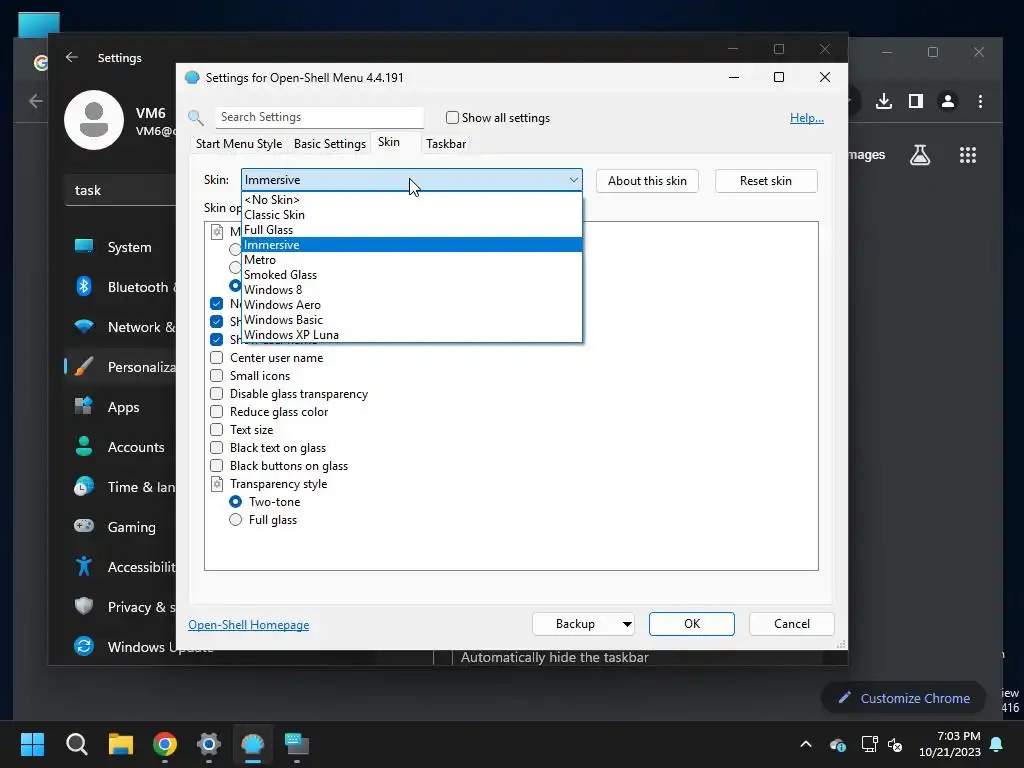
Task: Open Windows Start button on taskbar
Action: coord(32,744)
